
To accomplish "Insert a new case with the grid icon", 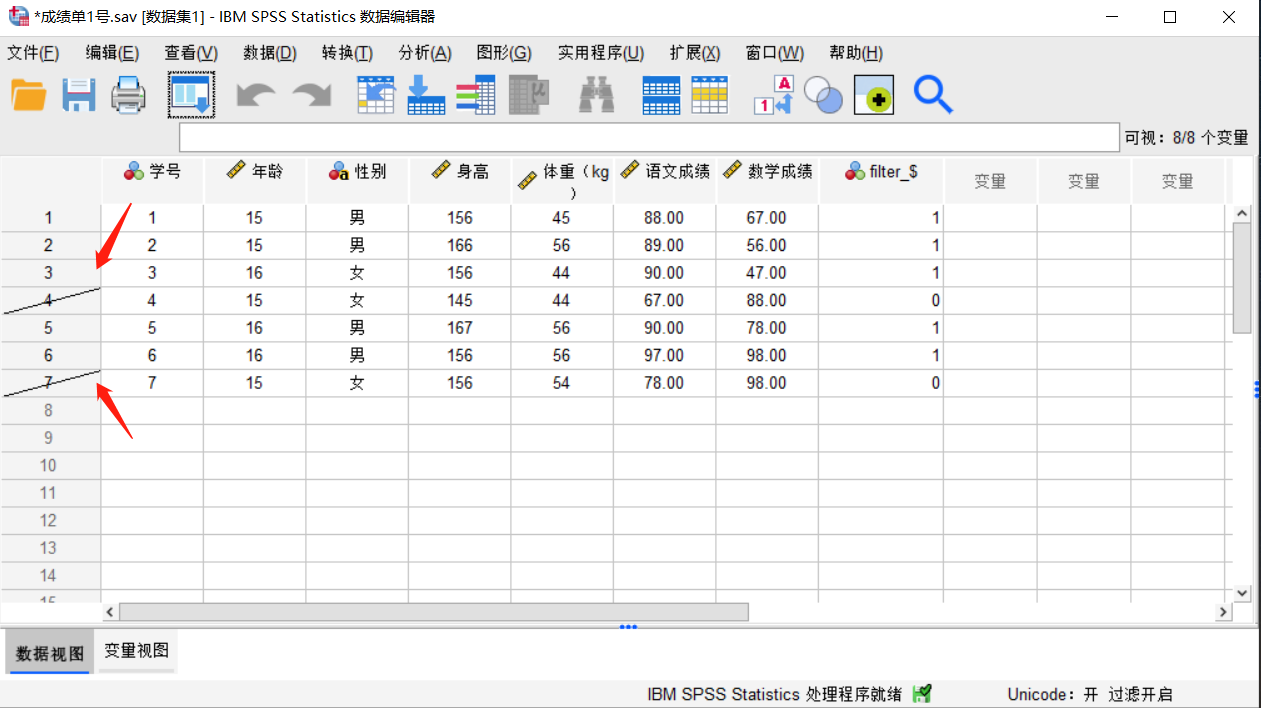I will (x=661, y=94).
